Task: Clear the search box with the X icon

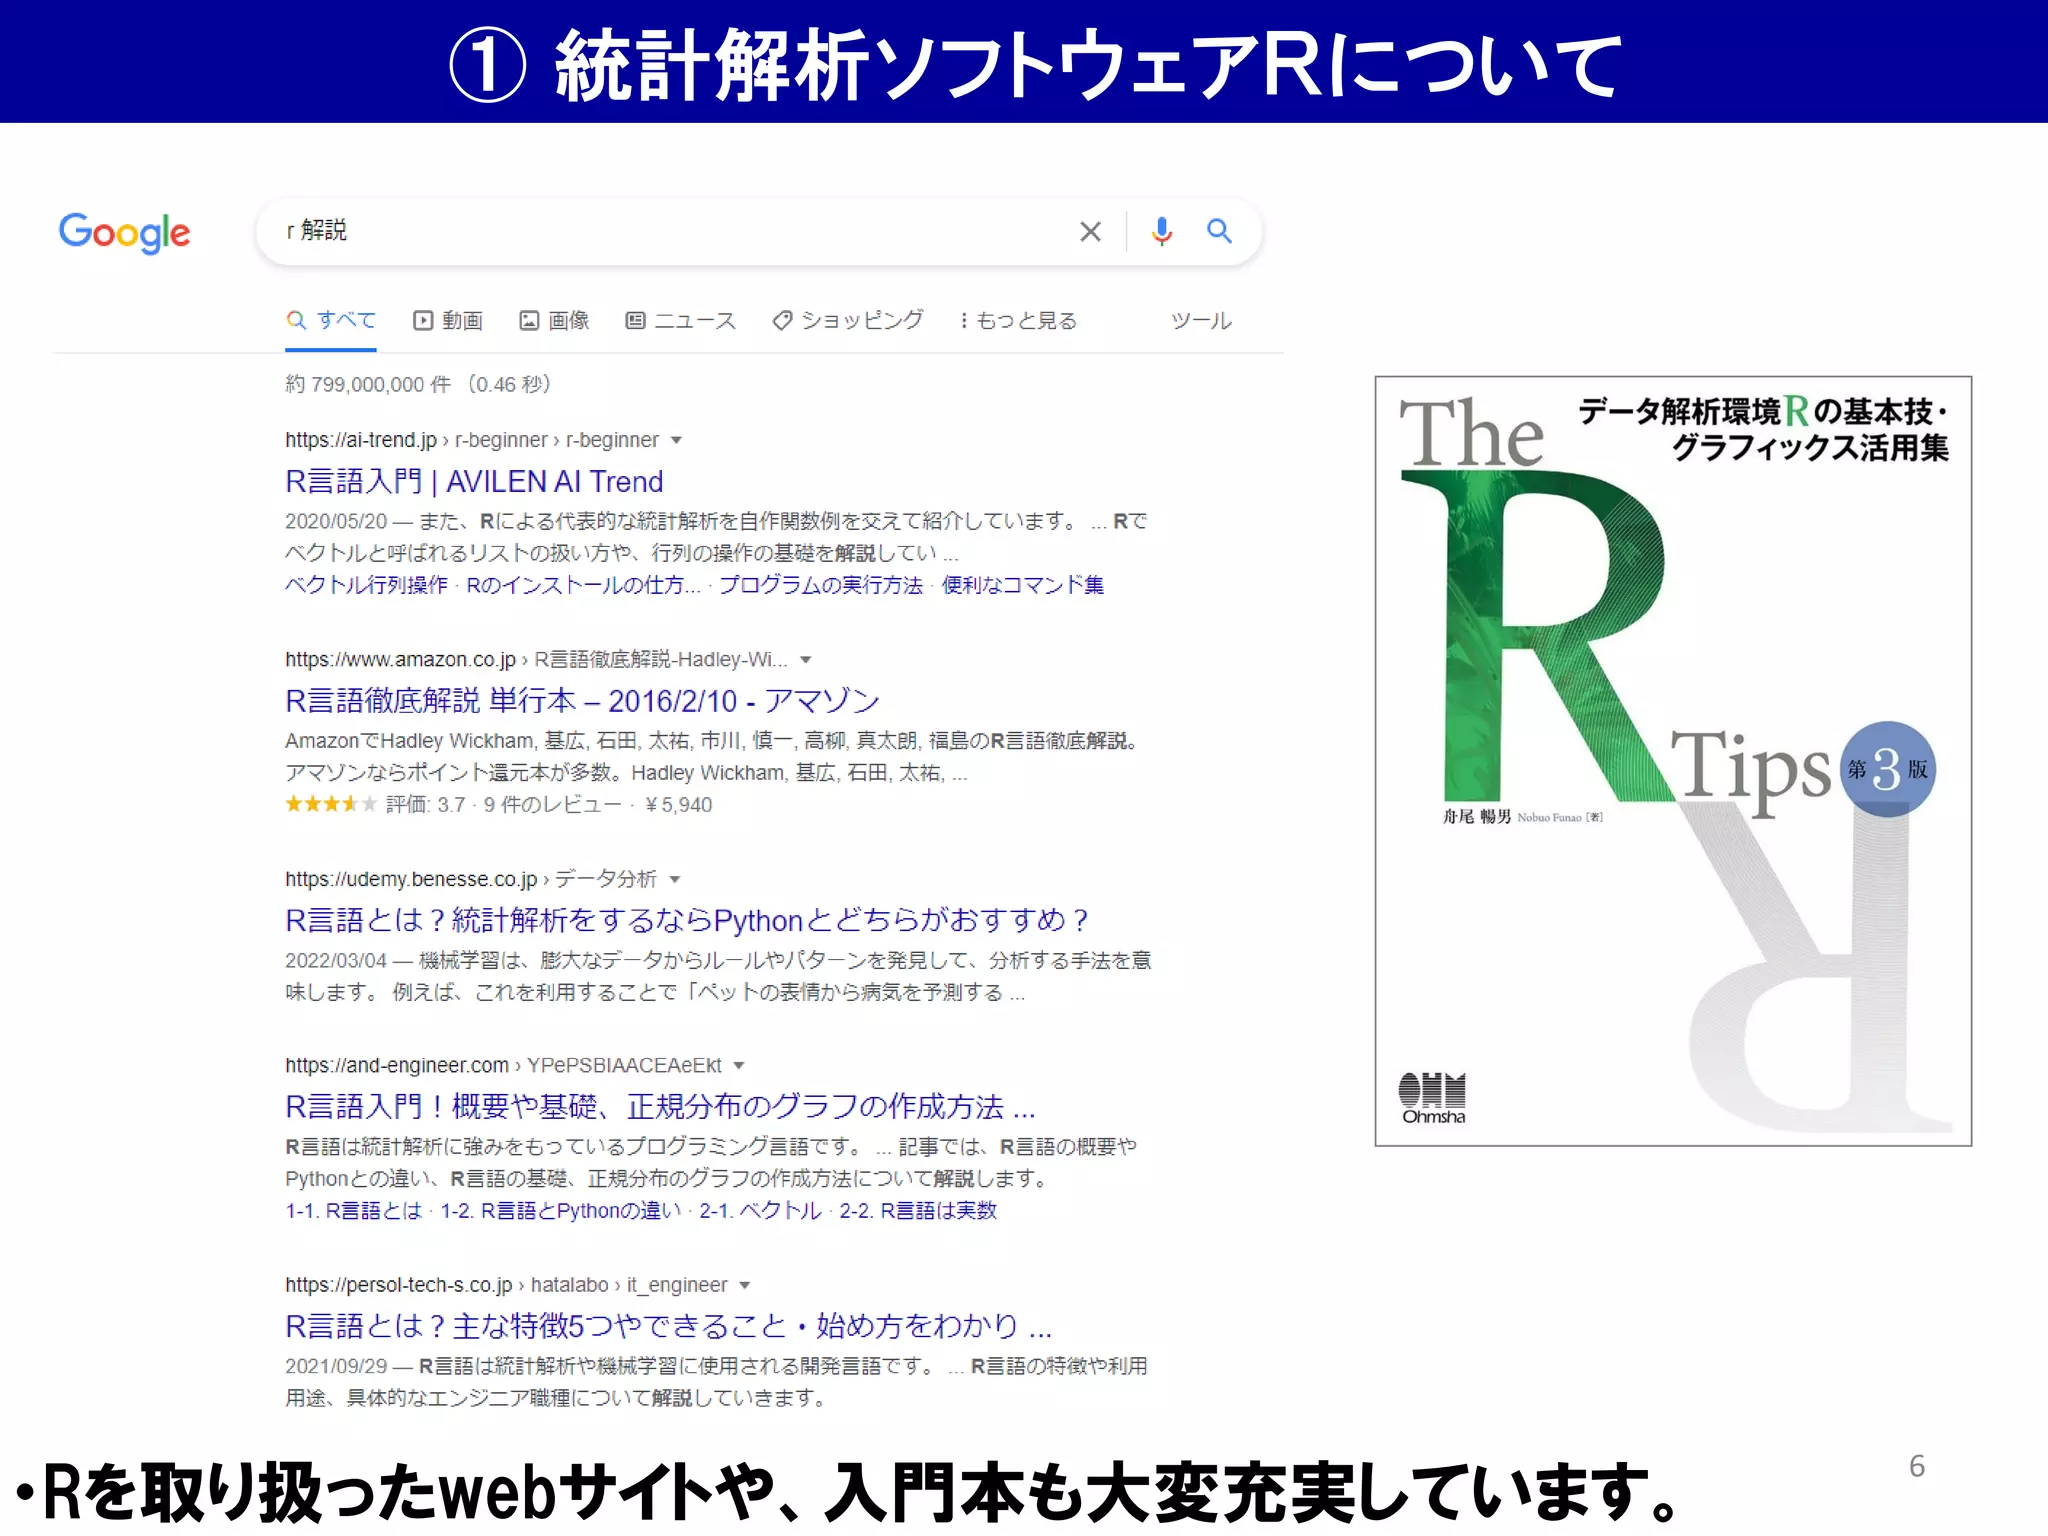Action: [1090, 232]
